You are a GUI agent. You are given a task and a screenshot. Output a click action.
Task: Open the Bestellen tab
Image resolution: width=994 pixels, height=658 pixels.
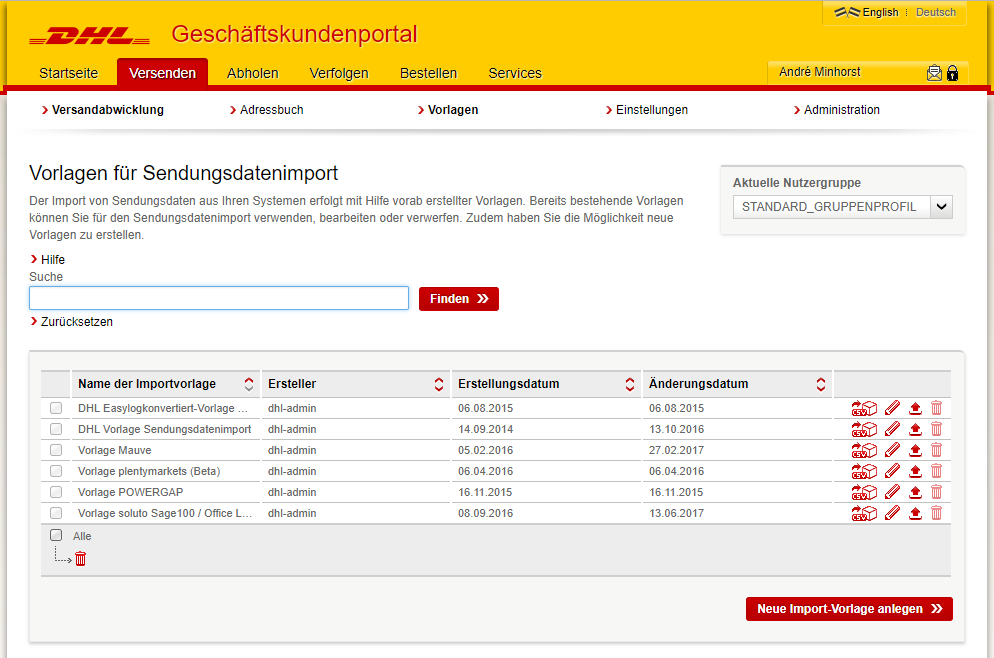click(x=429, y=73)
